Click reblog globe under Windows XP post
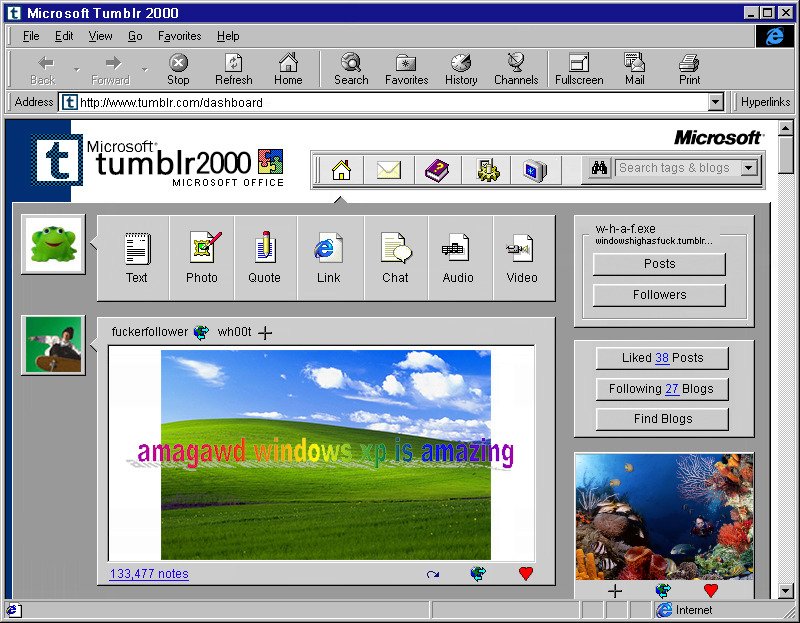The height and width of the screenshot is (623, 800). click(x=478, y=574)
